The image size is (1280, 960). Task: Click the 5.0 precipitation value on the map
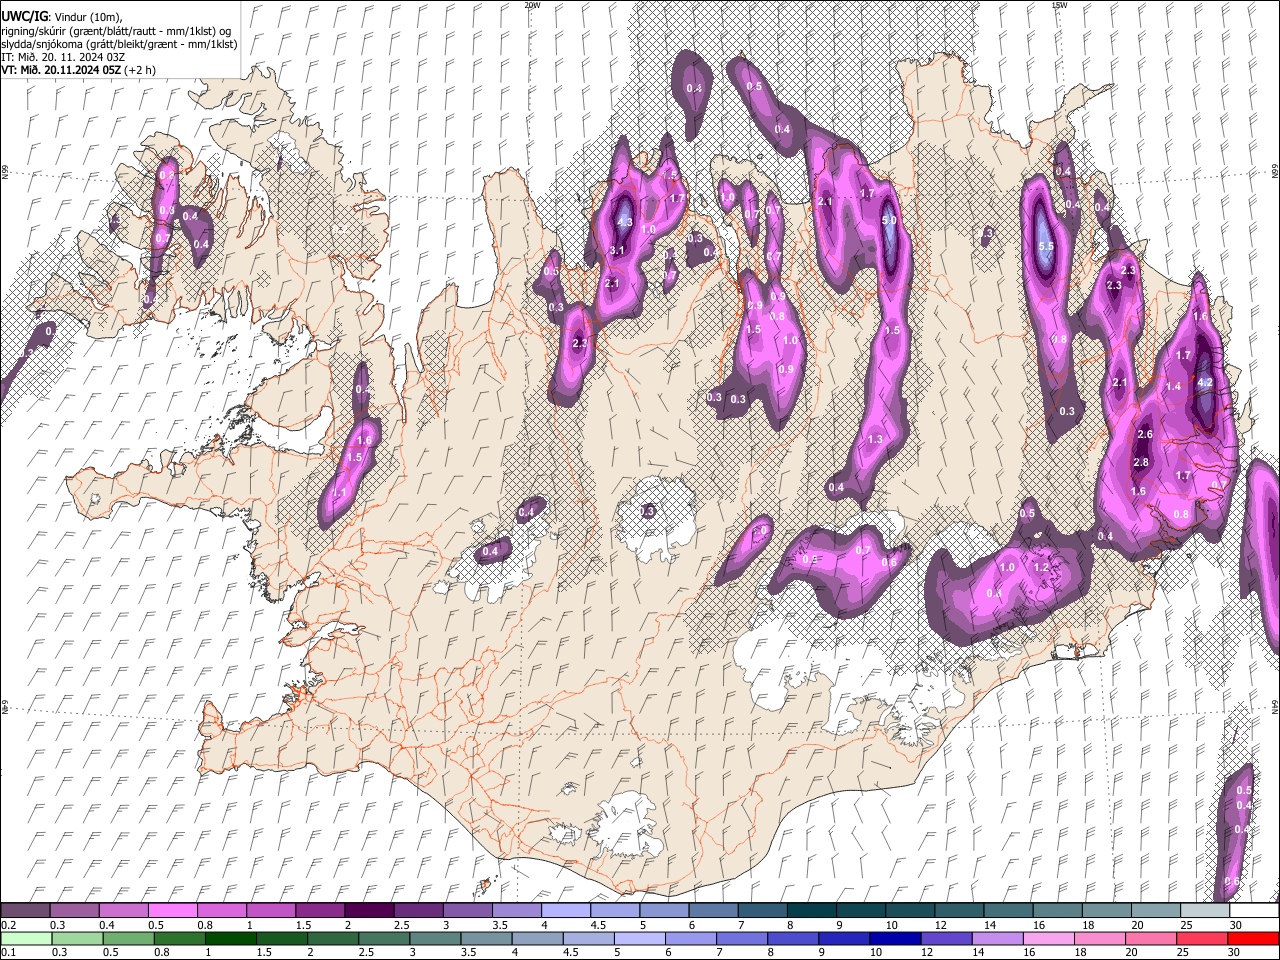pos(888,220)
